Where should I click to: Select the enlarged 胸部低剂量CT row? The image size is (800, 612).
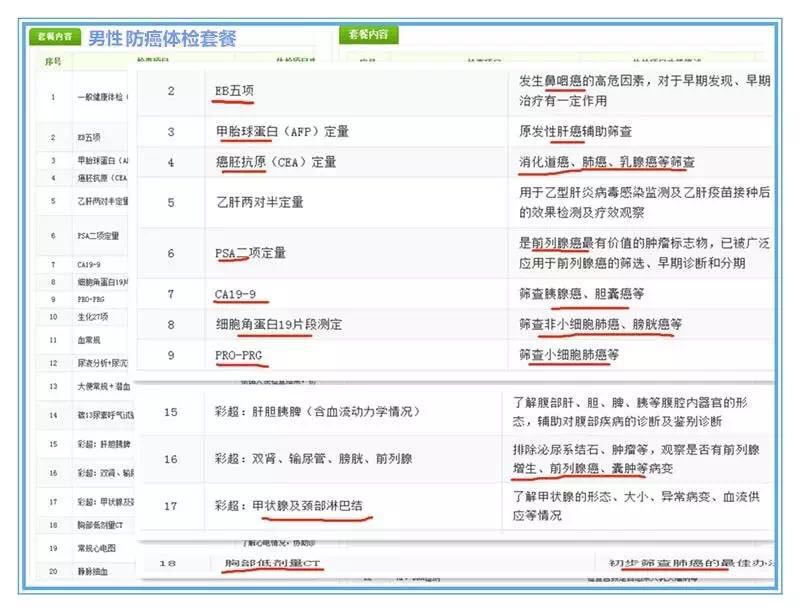(x=274, y=565)
